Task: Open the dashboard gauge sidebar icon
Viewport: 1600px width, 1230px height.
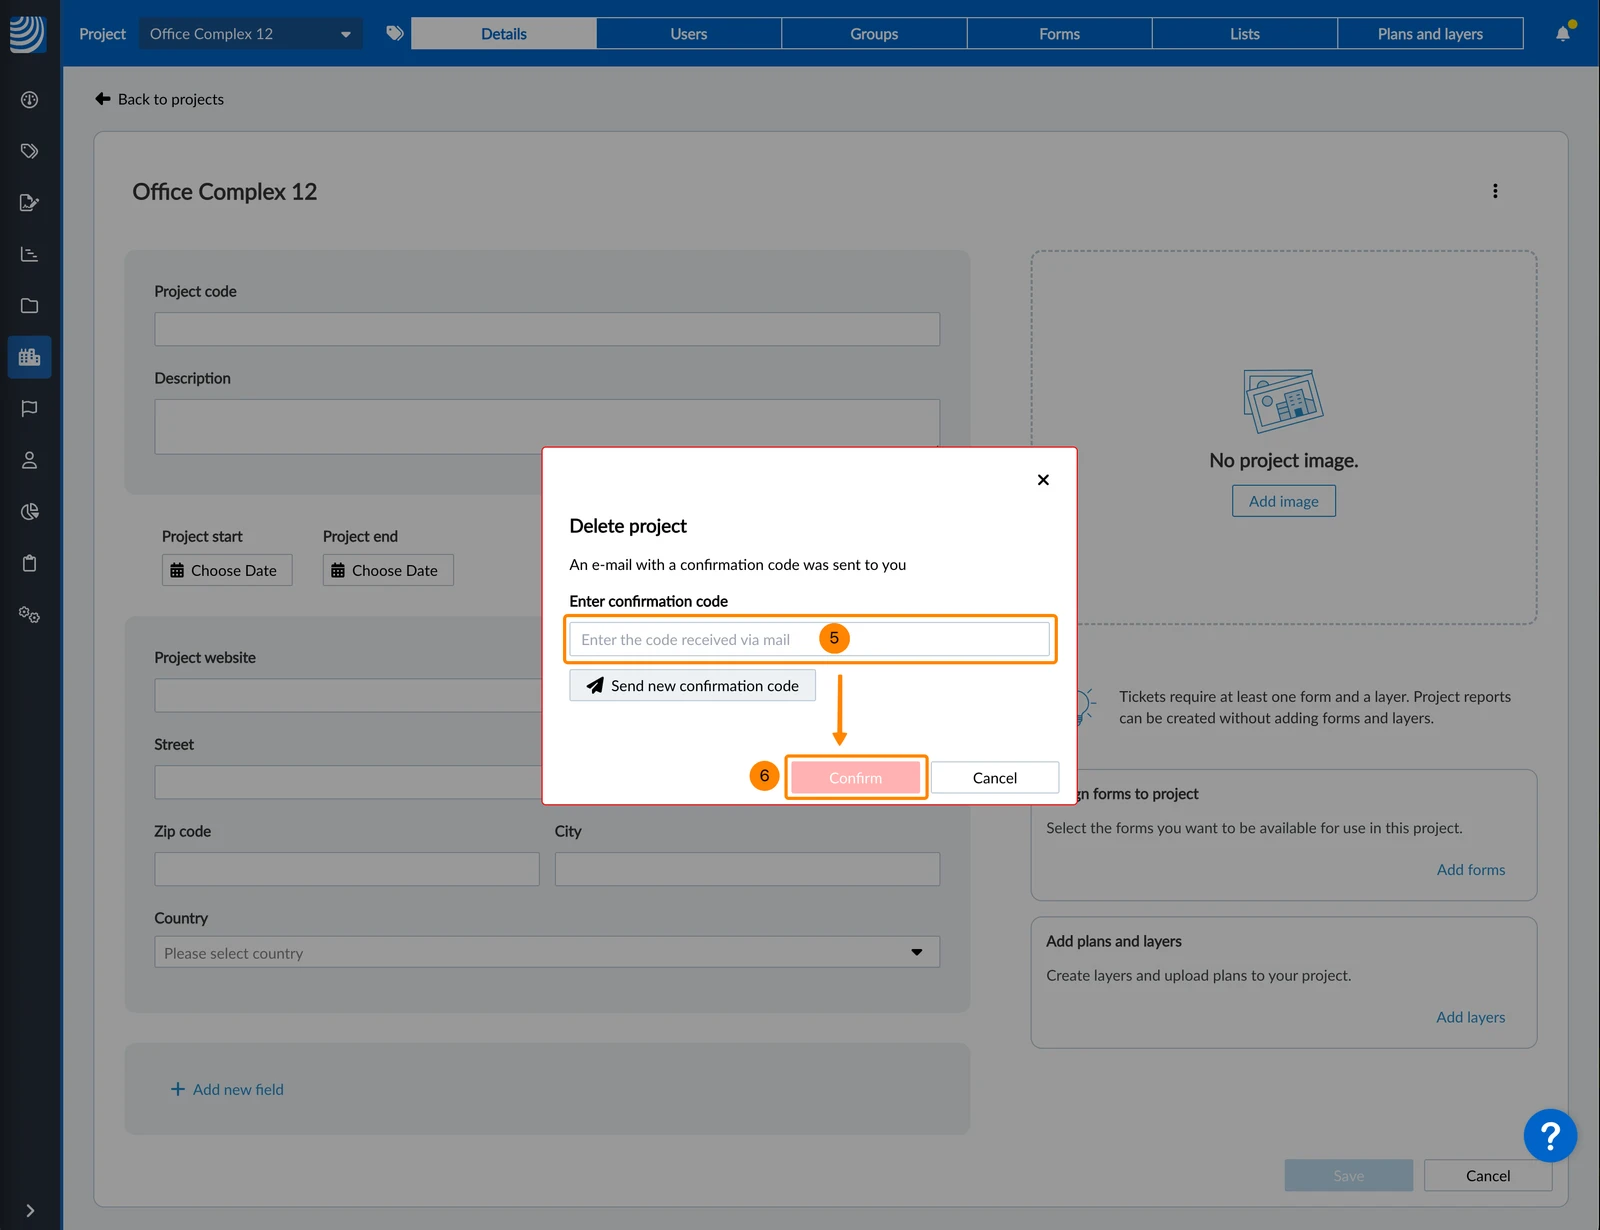Action: point(29,100)
